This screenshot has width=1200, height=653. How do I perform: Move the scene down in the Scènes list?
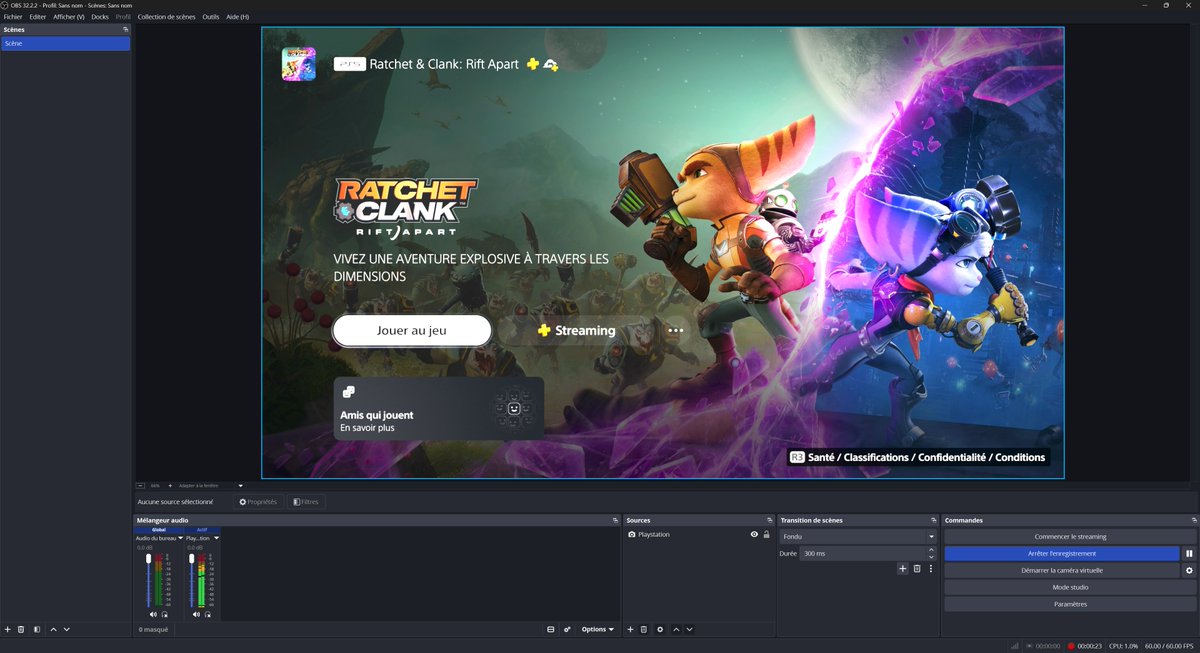coord(66,629)
